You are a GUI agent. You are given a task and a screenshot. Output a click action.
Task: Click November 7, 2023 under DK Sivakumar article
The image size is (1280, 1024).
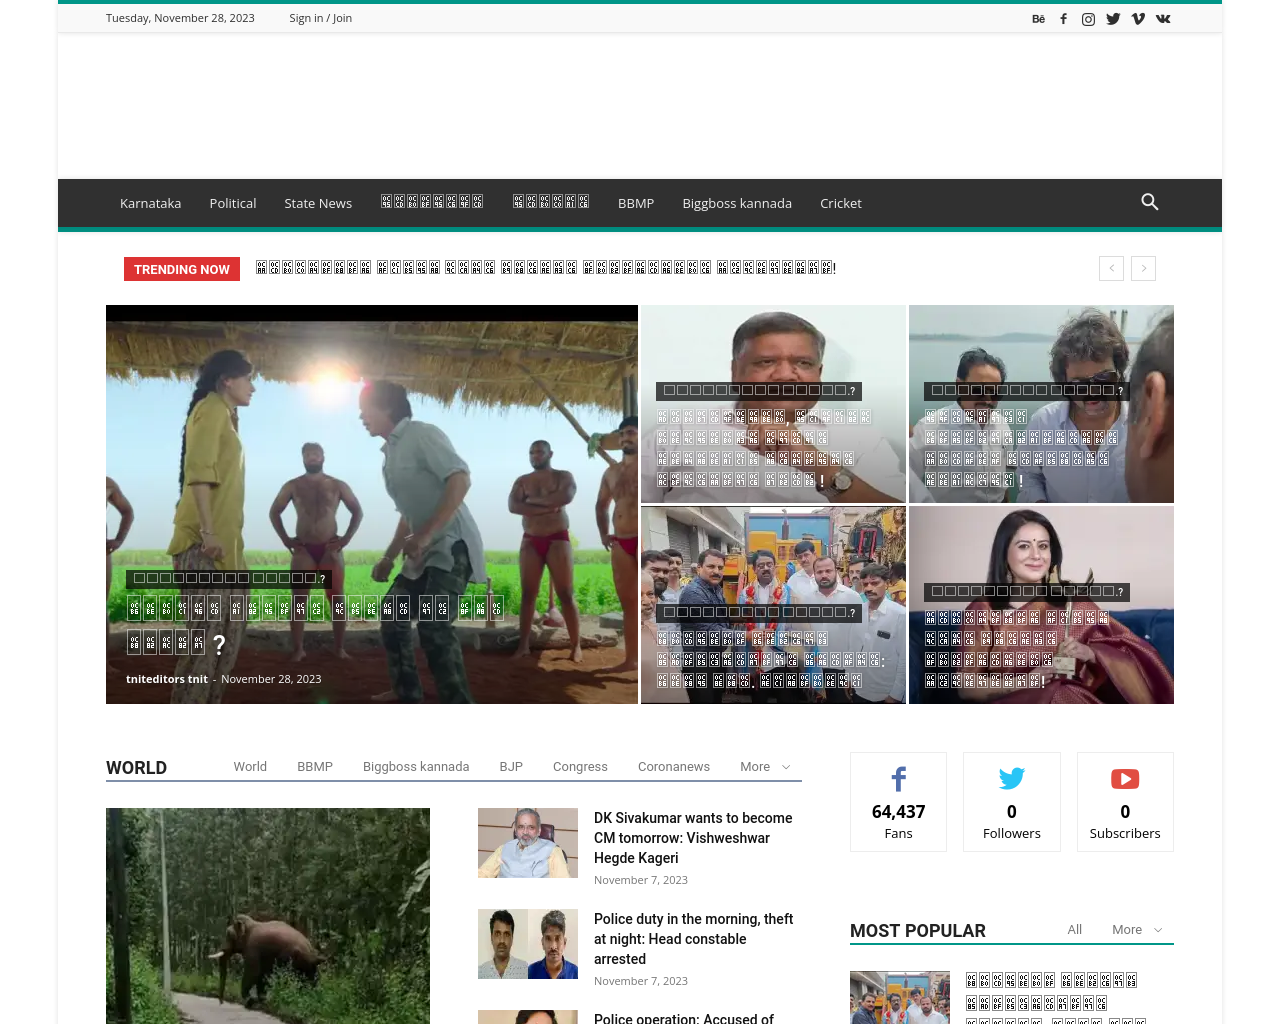641,880
